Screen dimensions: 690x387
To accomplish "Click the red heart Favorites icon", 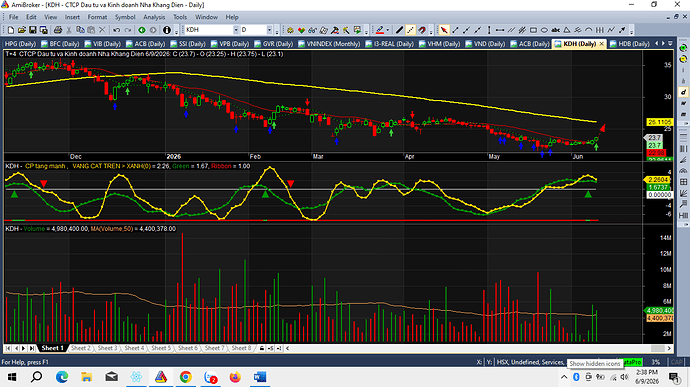I will pos(301,30).
